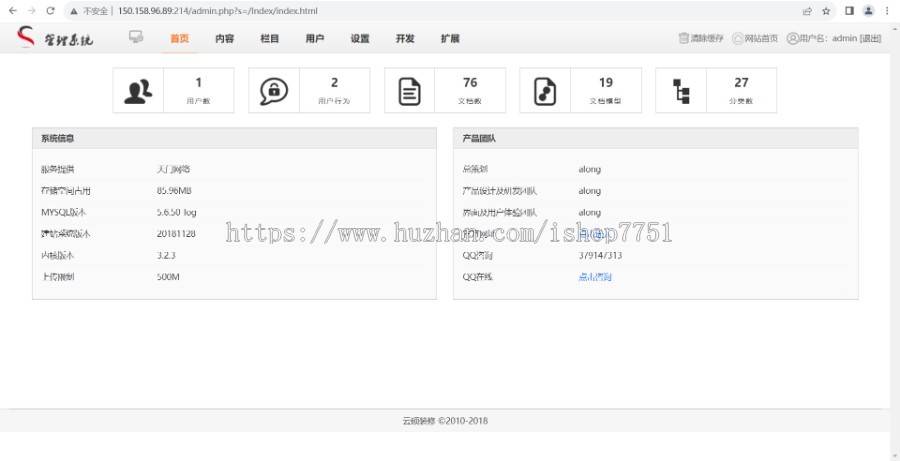900x461 pixels.
Task: Click the category count 27
Action: (x=741, y=83)
